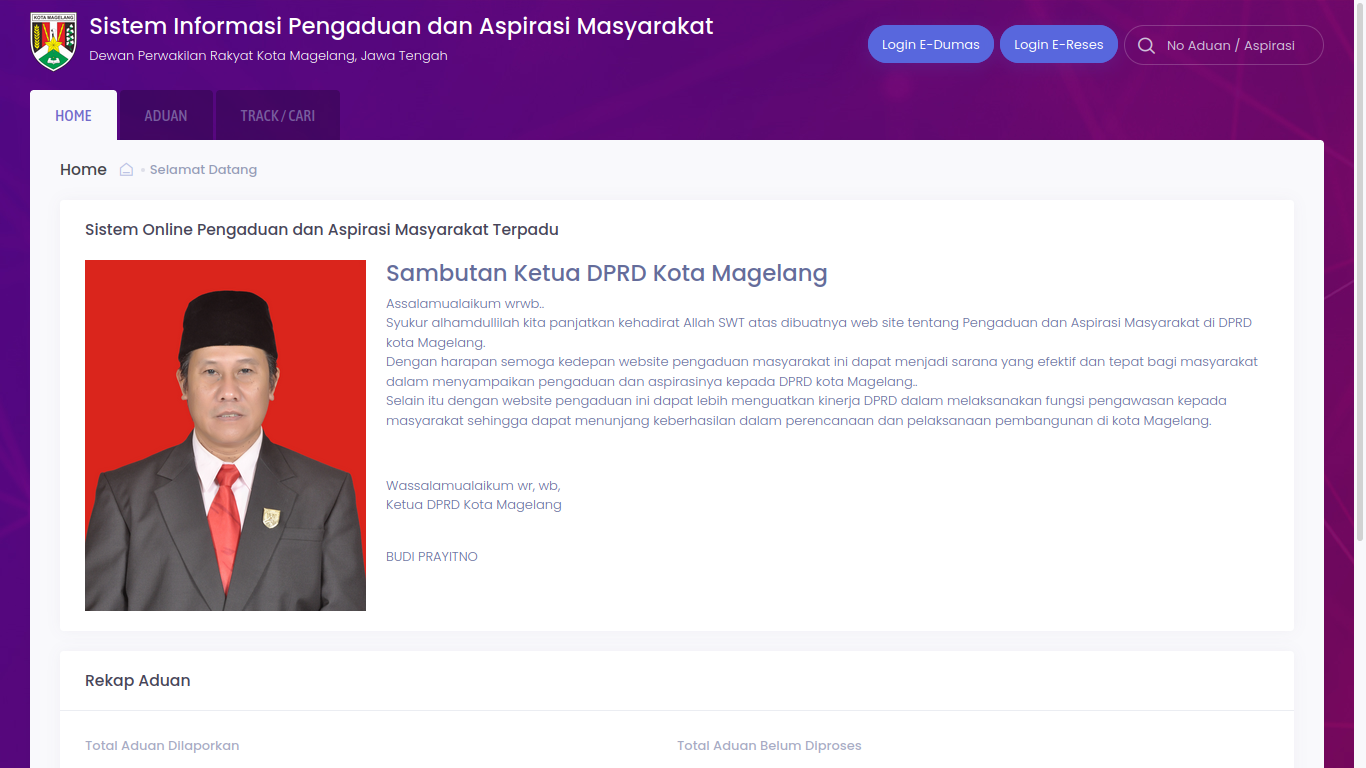Click the Selamat Datang breadcrumb text
The image size is (1366, 768).
[204, 169]
